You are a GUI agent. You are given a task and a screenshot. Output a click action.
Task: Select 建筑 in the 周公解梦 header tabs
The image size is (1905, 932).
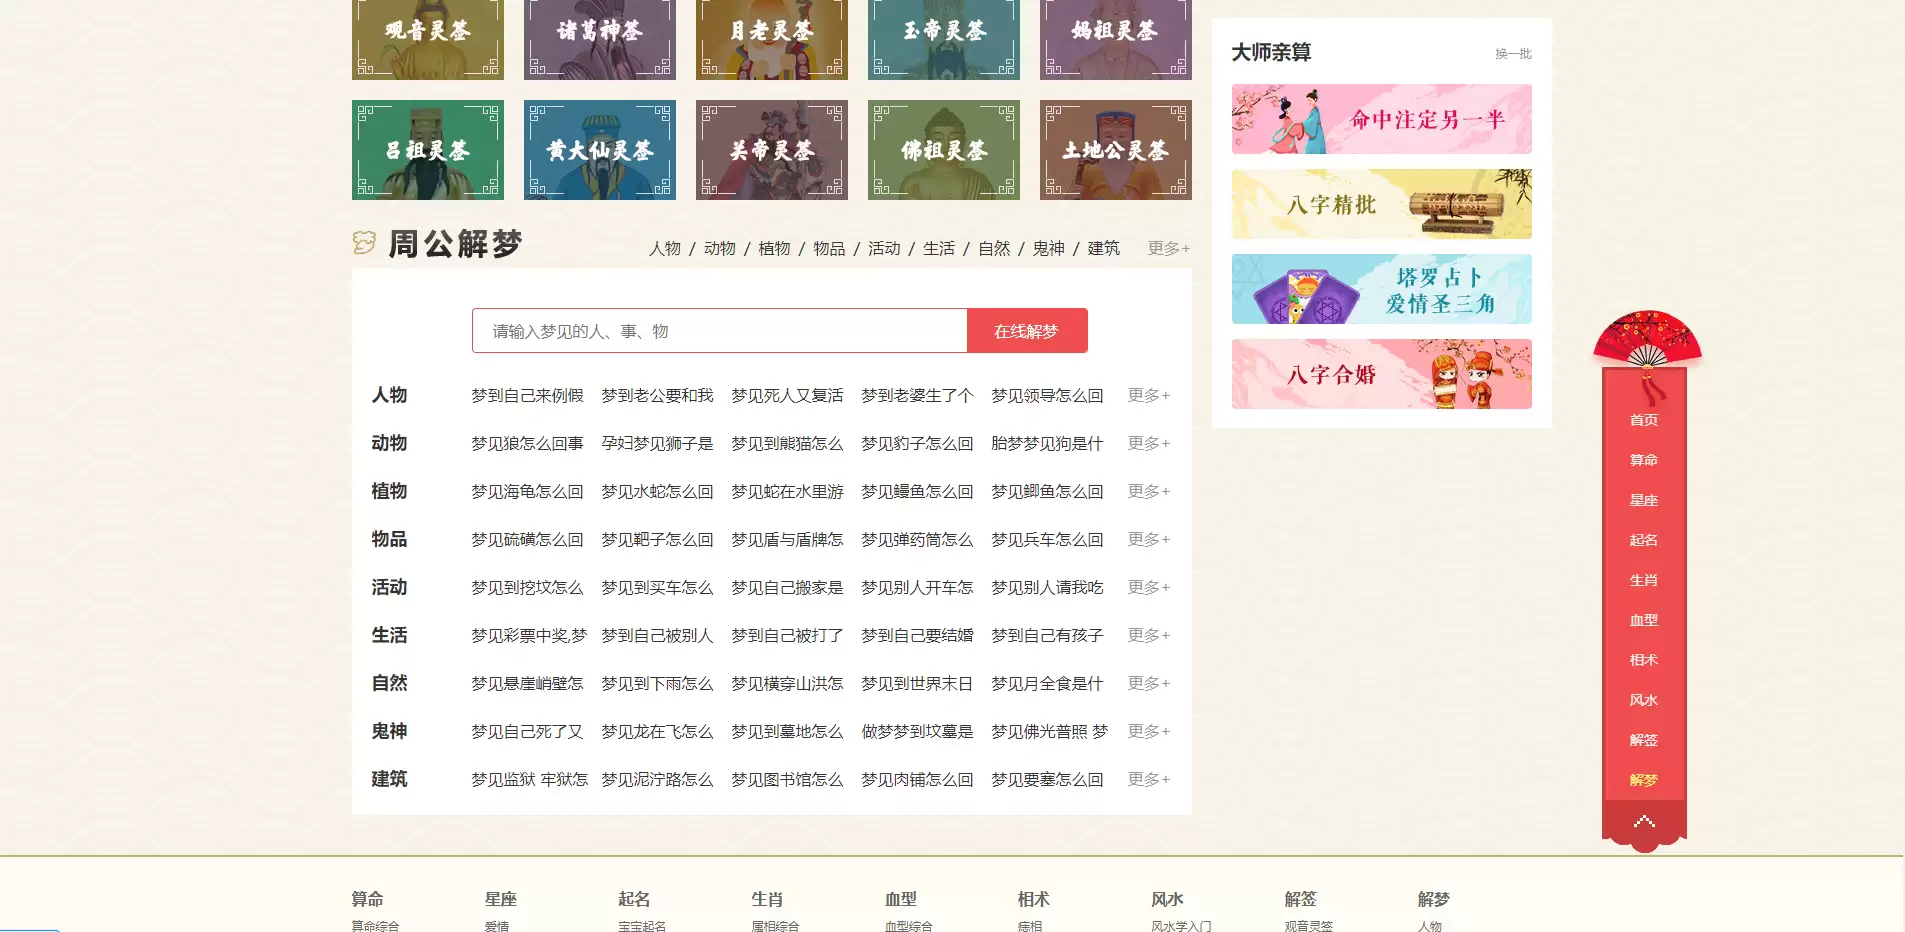(x=1104, y=248)
